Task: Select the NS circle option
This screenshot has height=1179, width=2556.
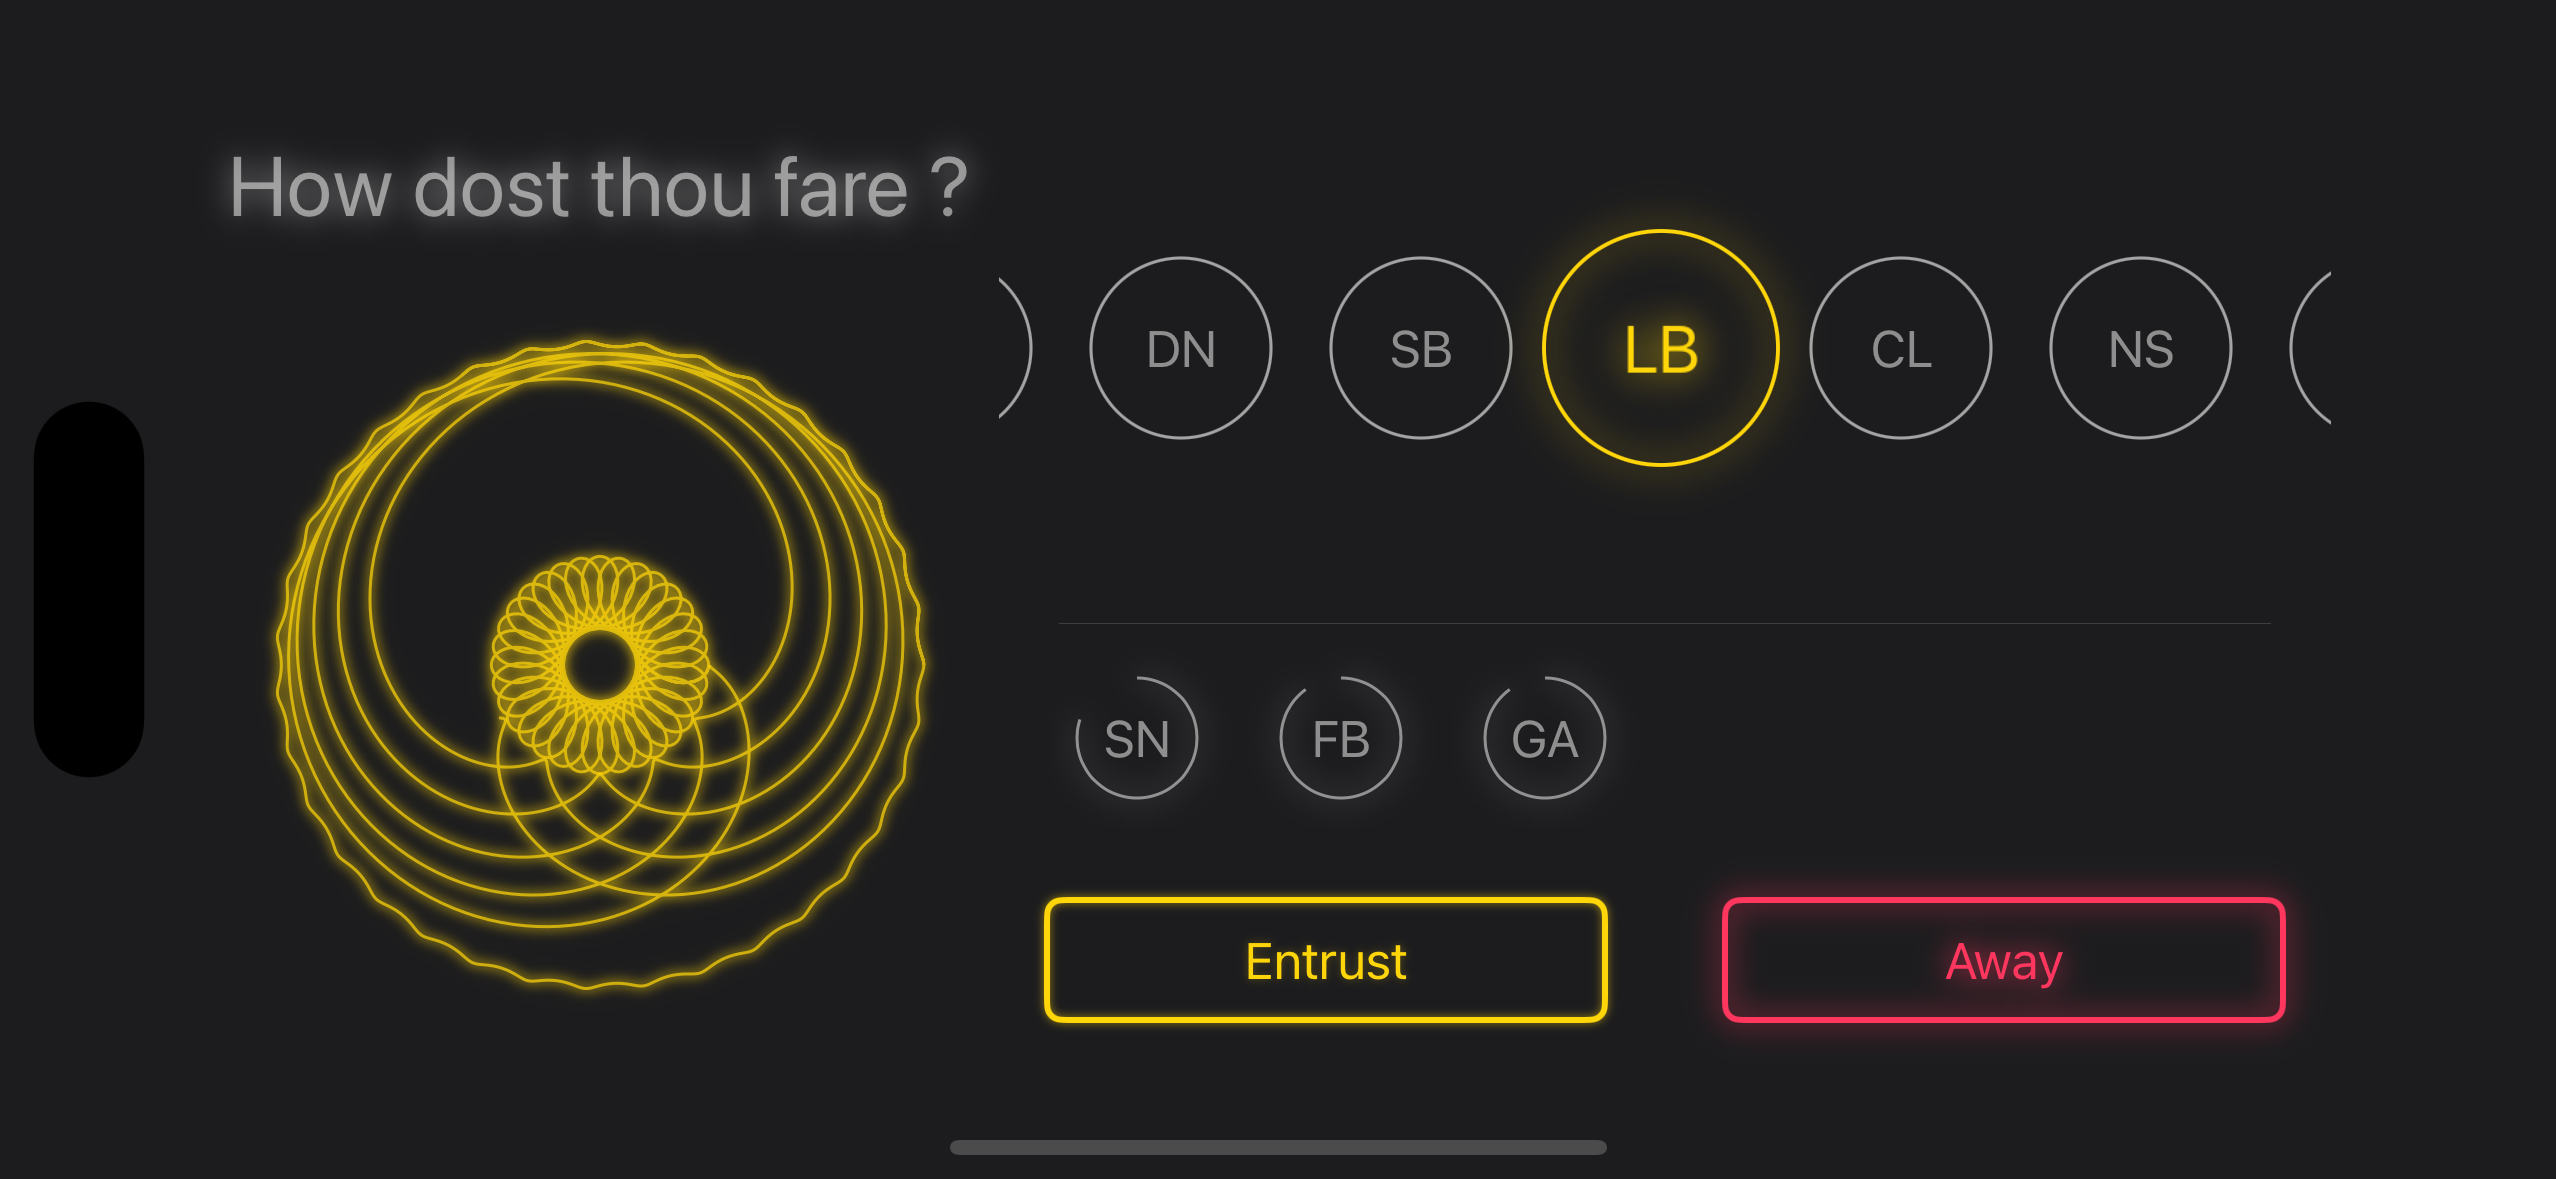Action: pyautogui.click(x=2140, y=348)
